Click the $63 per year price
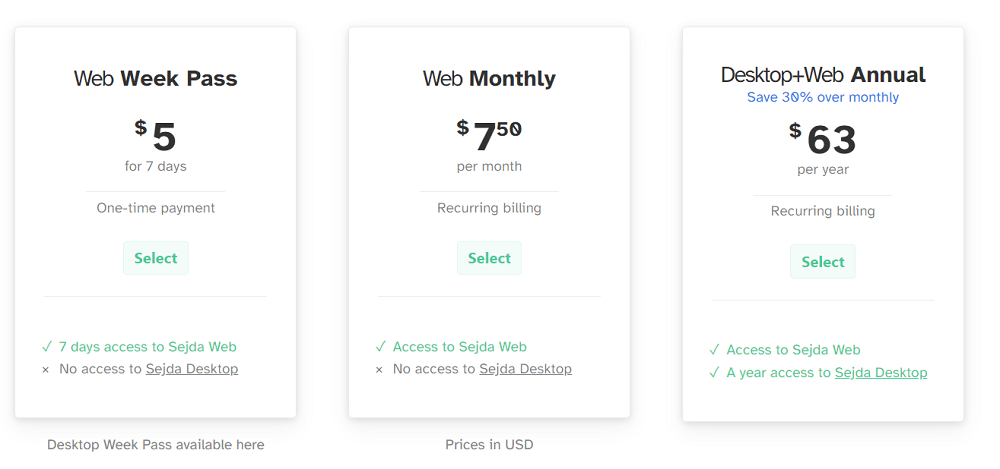This screenshot has width=1000, height=469. 823,139
